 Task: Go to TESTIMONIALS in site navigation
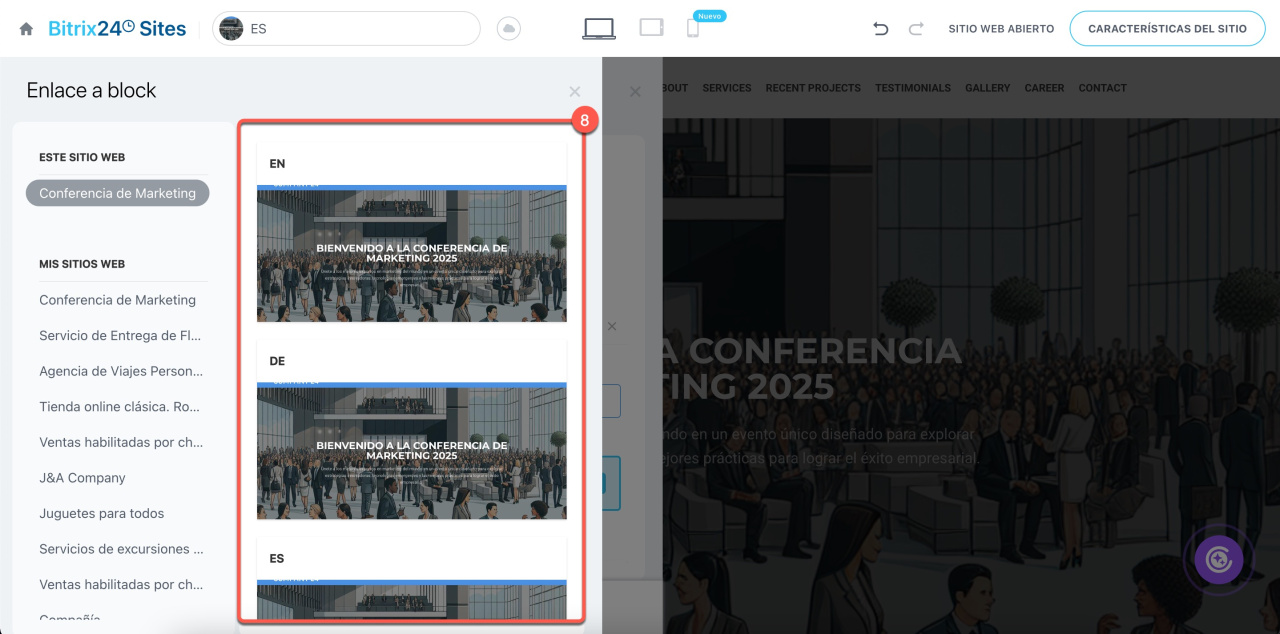tap(913, 88)
